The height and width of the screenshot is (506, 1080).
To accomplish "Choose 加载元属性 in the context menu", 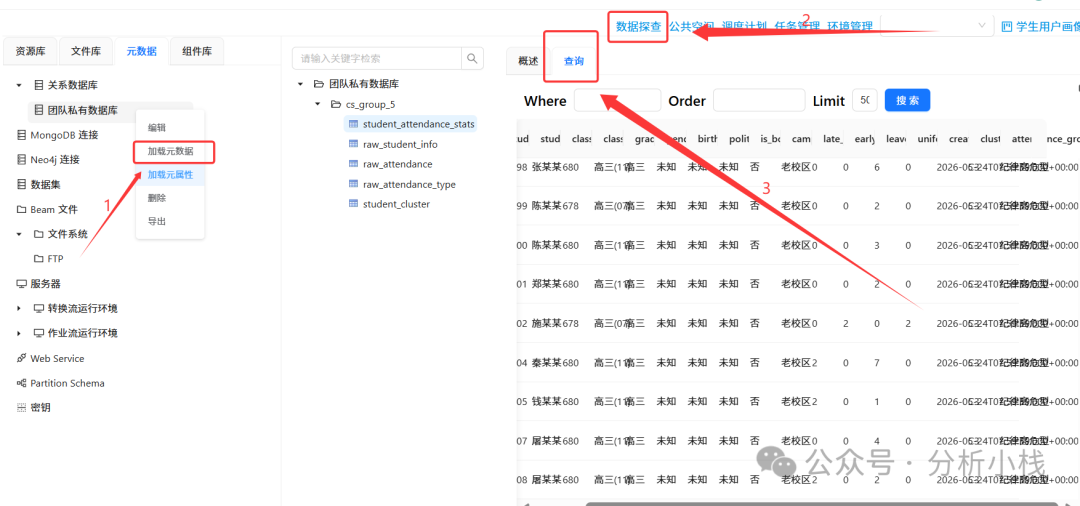I will [x=171, y=175].
